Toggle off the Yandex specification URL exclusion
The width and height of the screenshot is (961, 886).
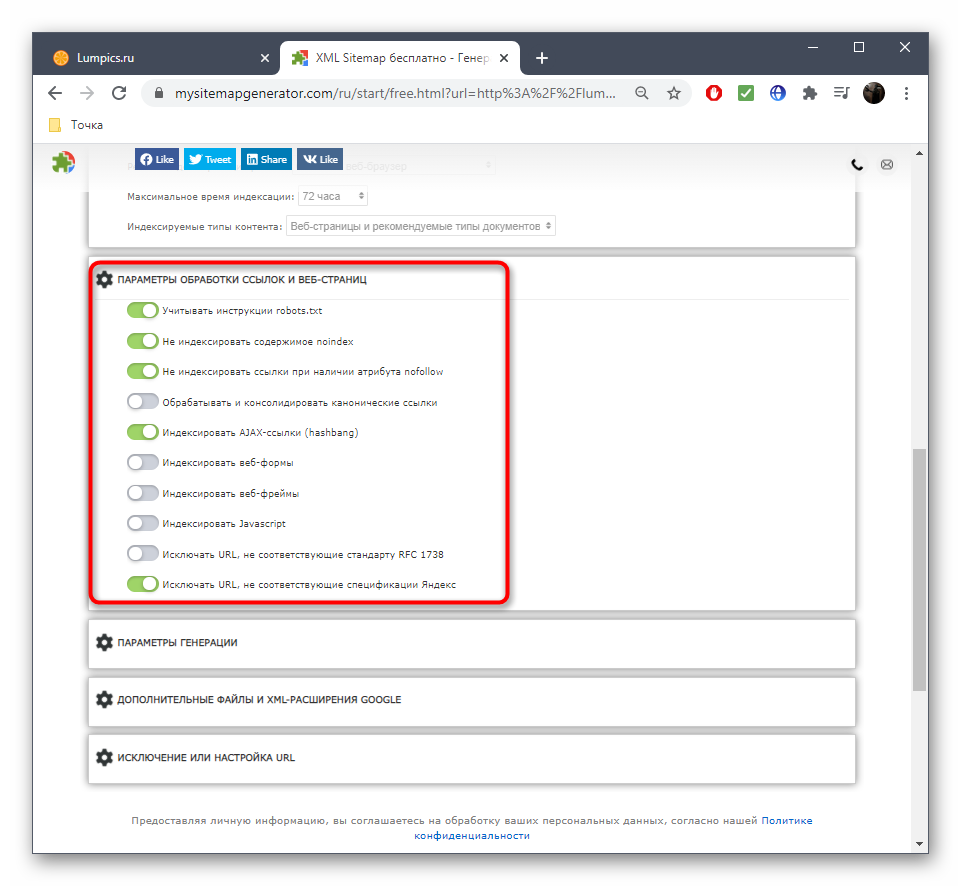pyautogui.click(x=143, y=584)
